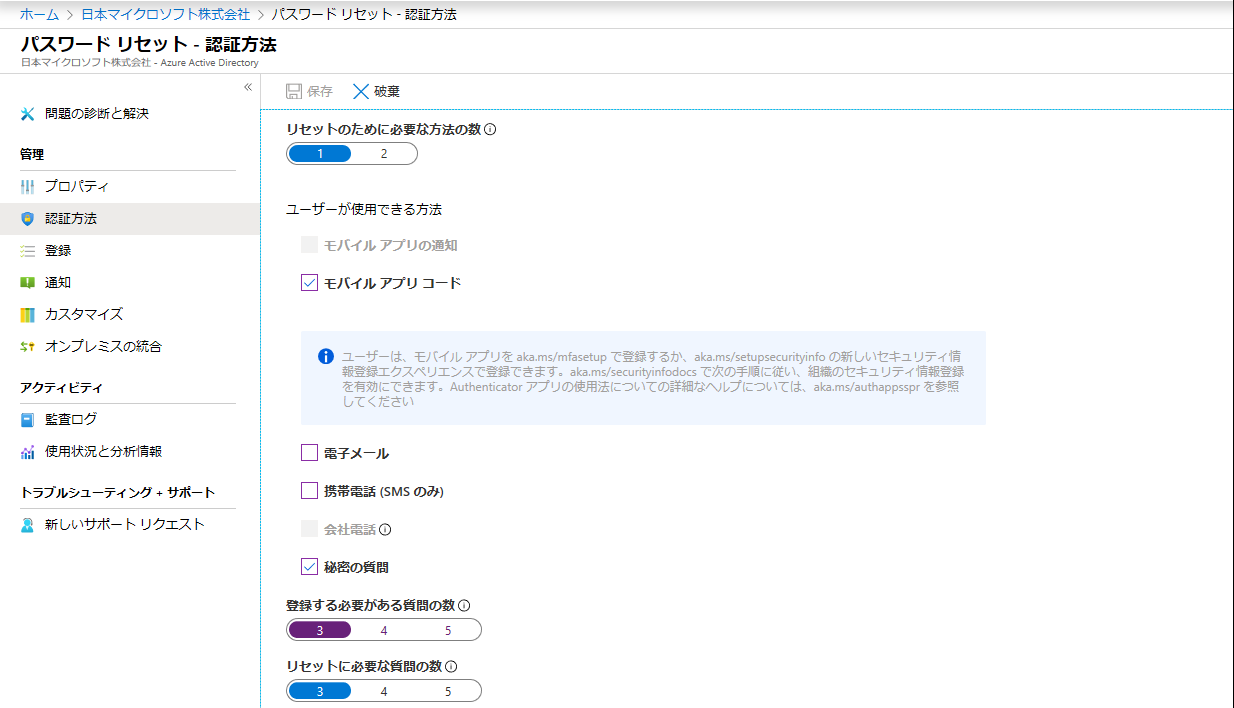
Task: Open プロパティ in the sidebar
Action: 130,187
